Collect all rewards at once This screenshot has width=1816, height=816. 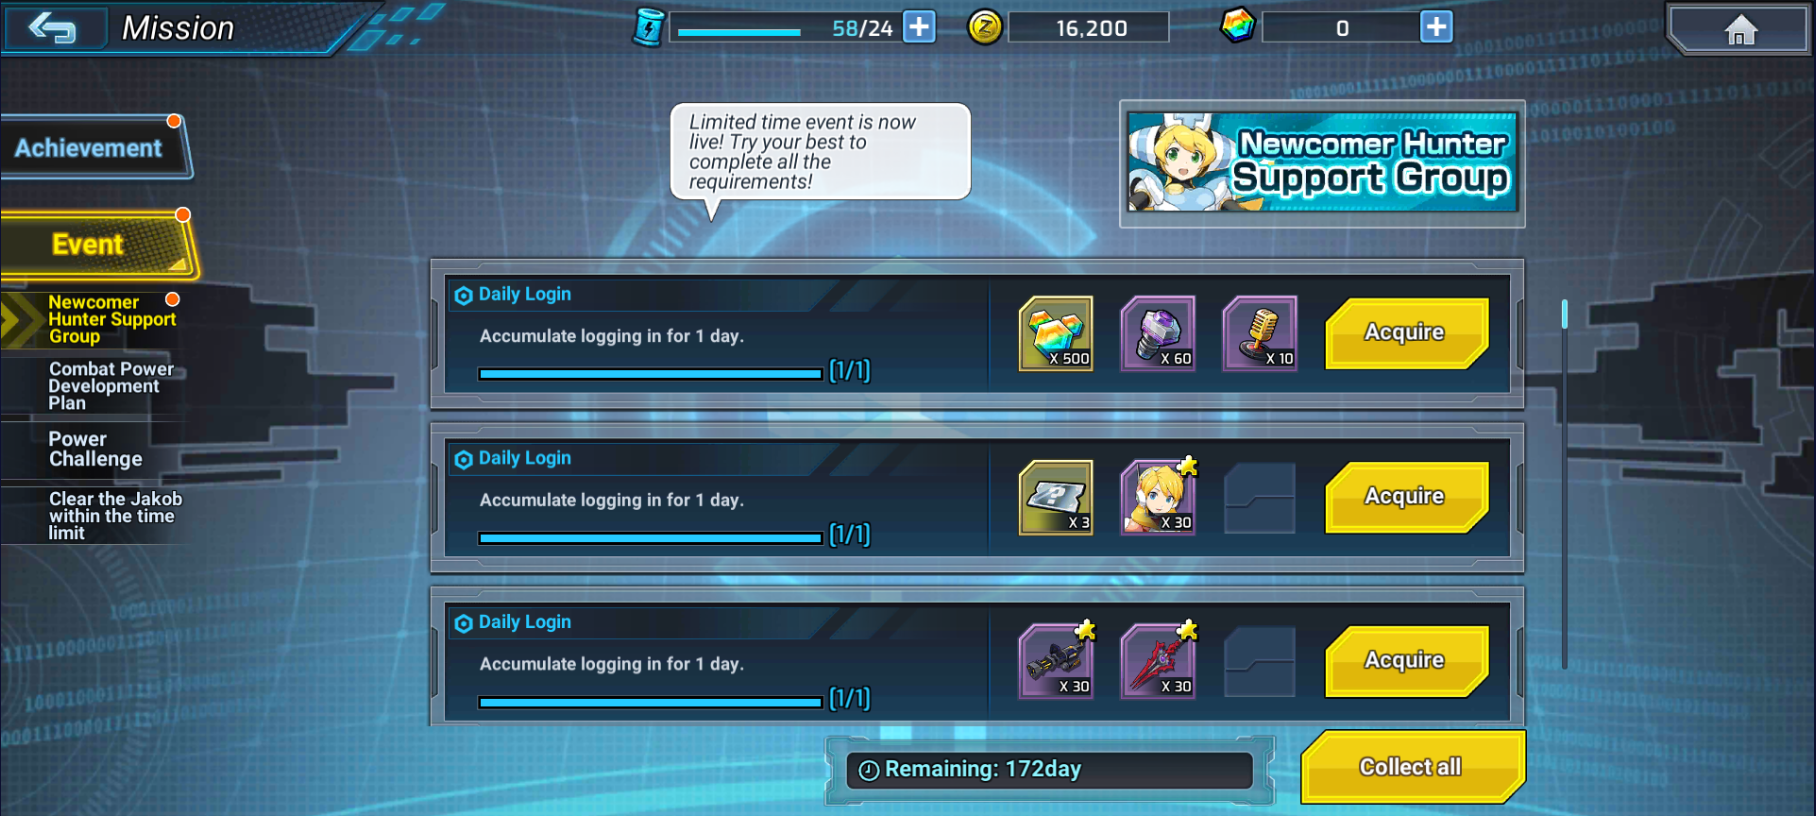[1412, 767]
